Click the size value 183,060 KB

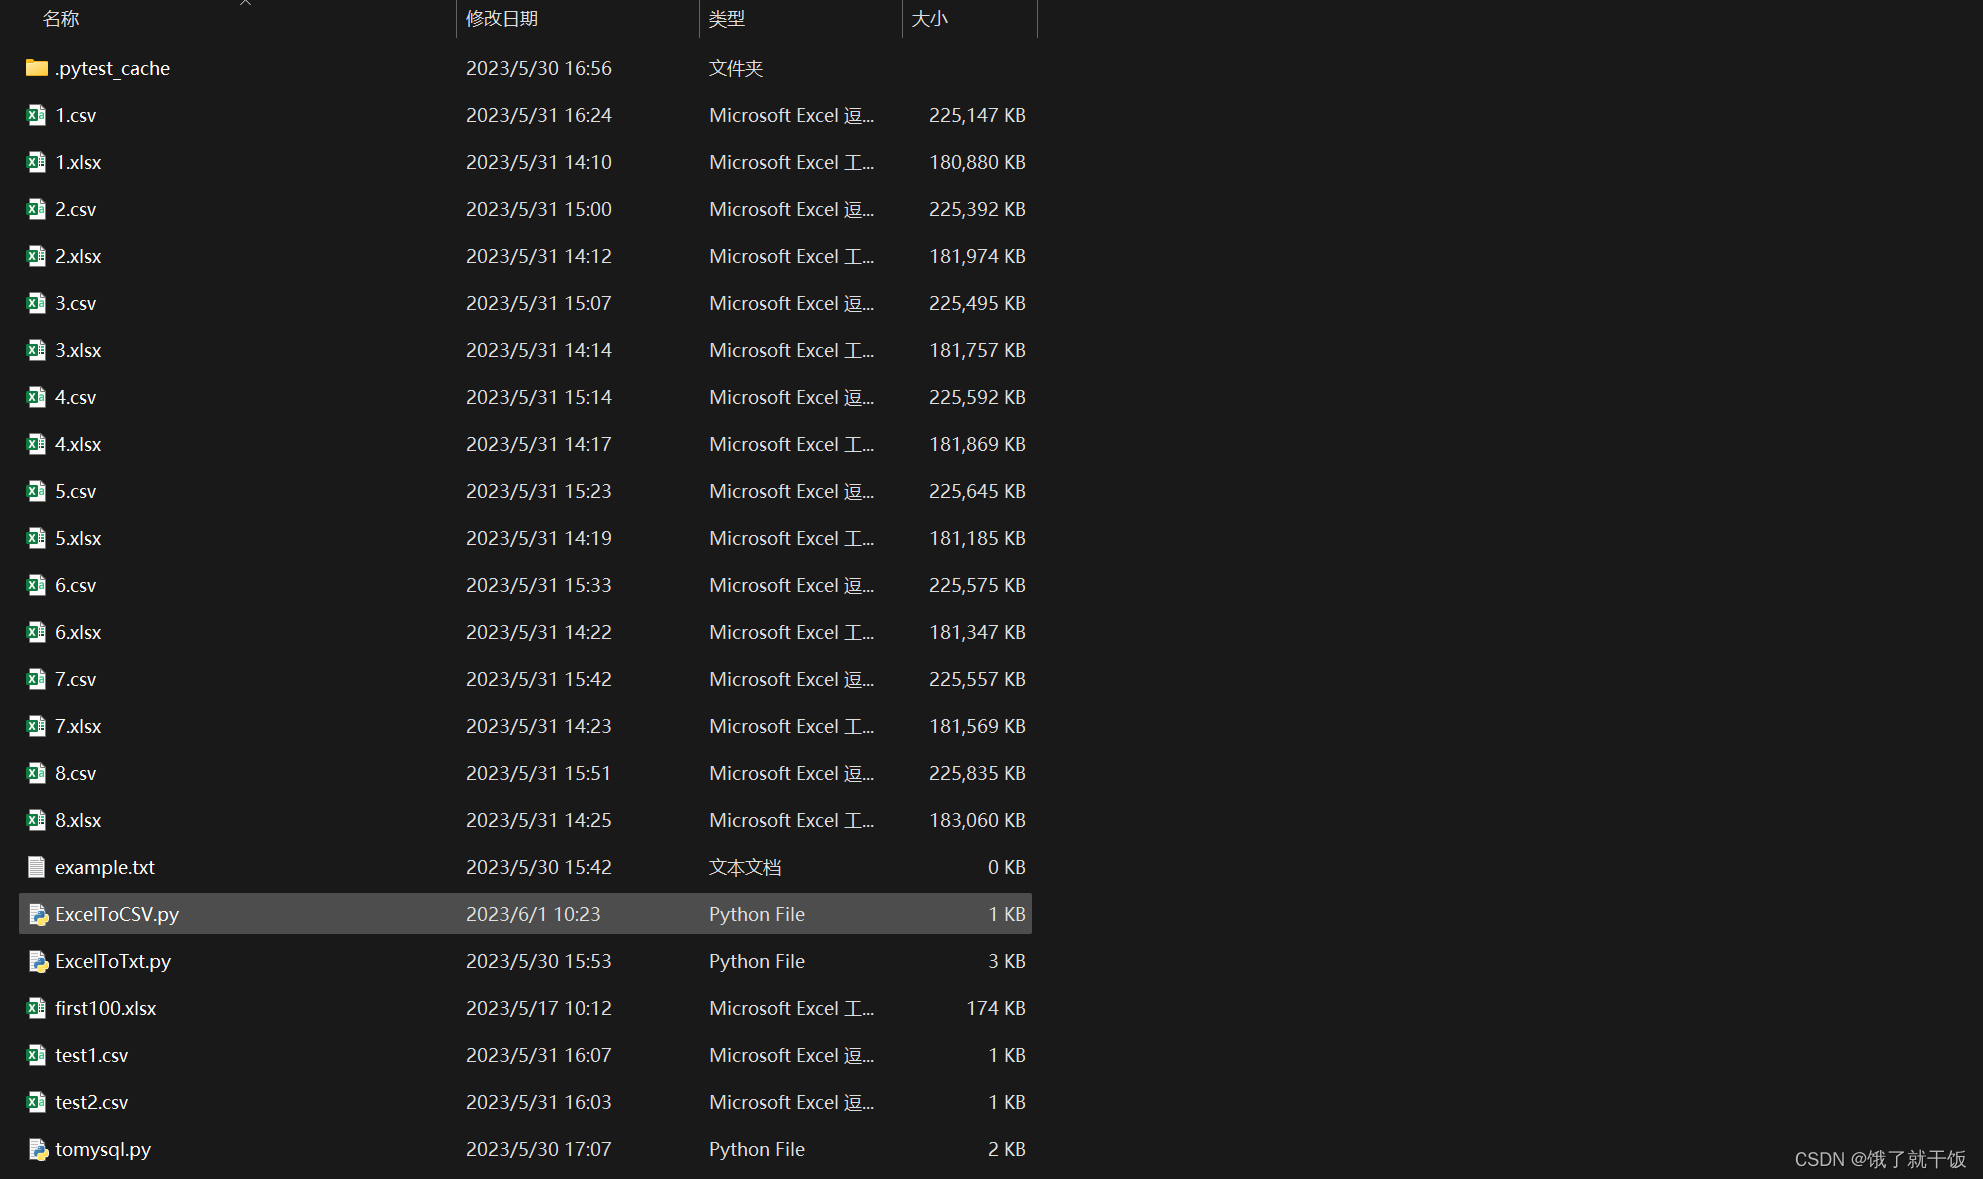point(977,820)
